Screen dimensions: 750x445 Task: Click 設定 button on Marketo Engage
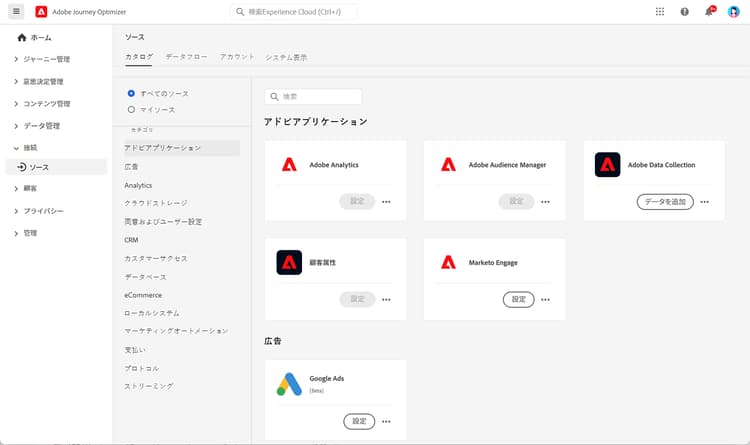point(518,300)
